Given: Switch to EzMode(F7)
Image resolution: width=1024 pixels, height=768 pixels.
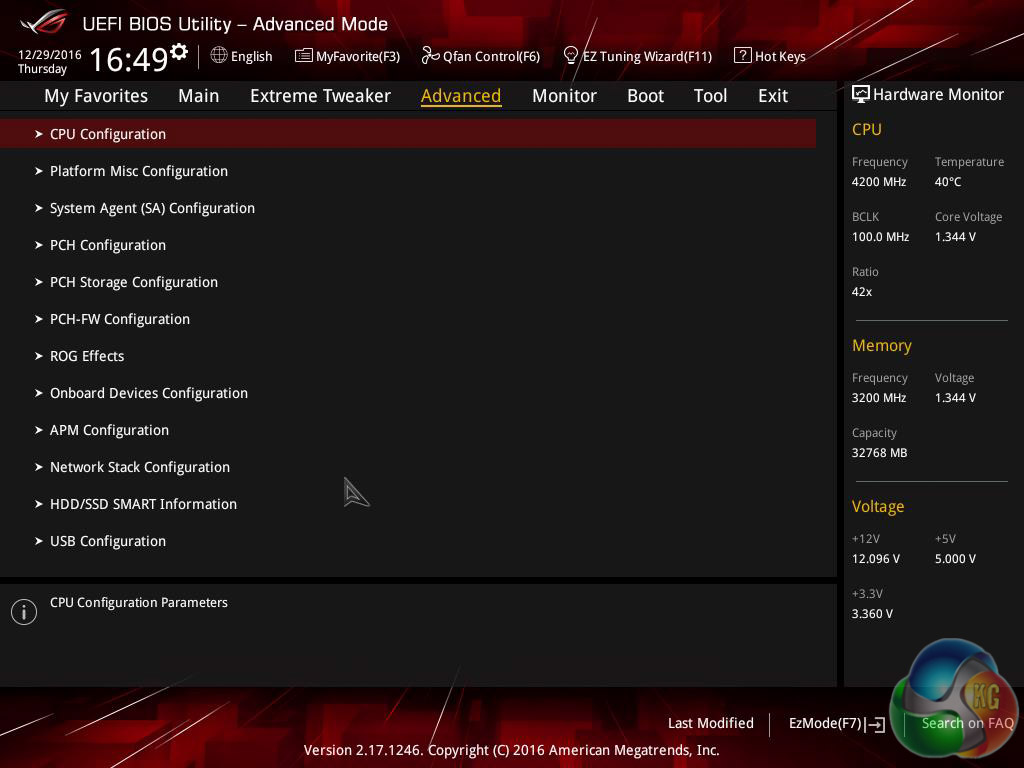Looking at the screenshot, I should (837, 724).
